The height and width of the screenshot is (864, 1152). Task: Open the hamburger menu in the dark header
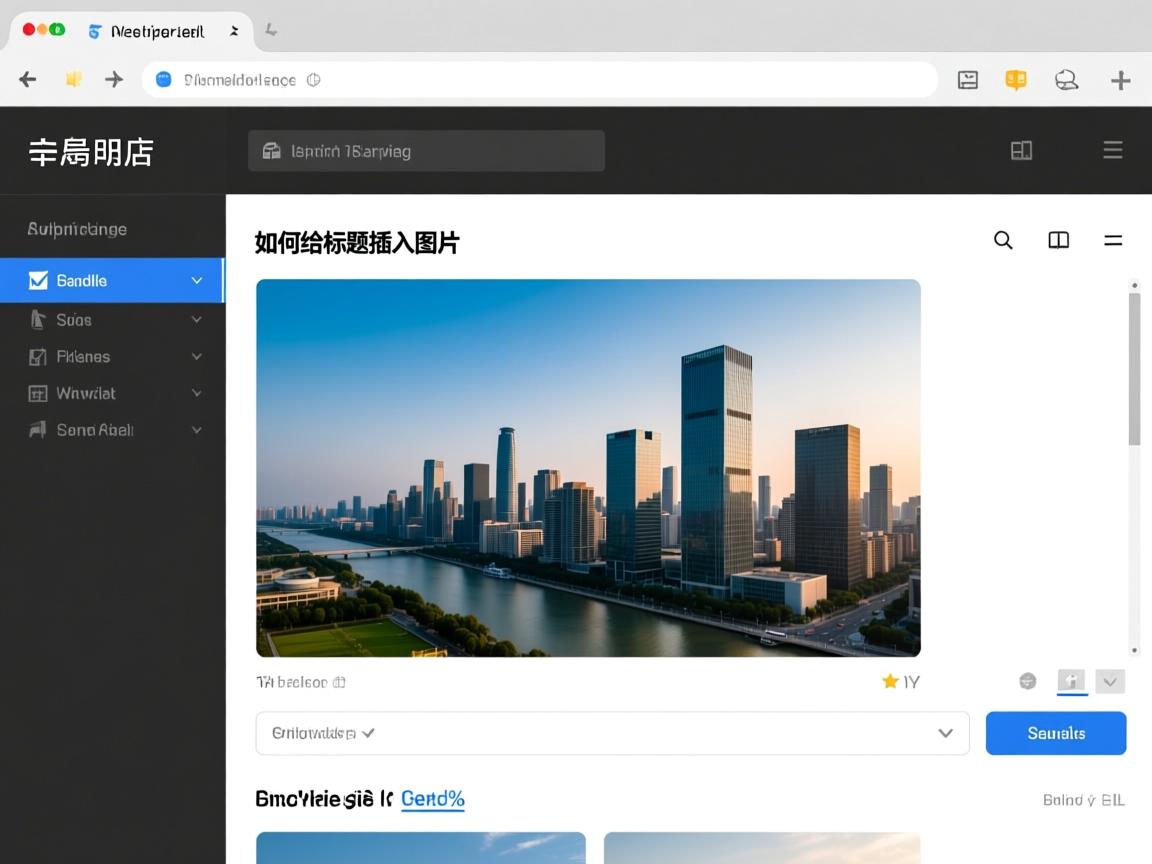coord(1112,151)
